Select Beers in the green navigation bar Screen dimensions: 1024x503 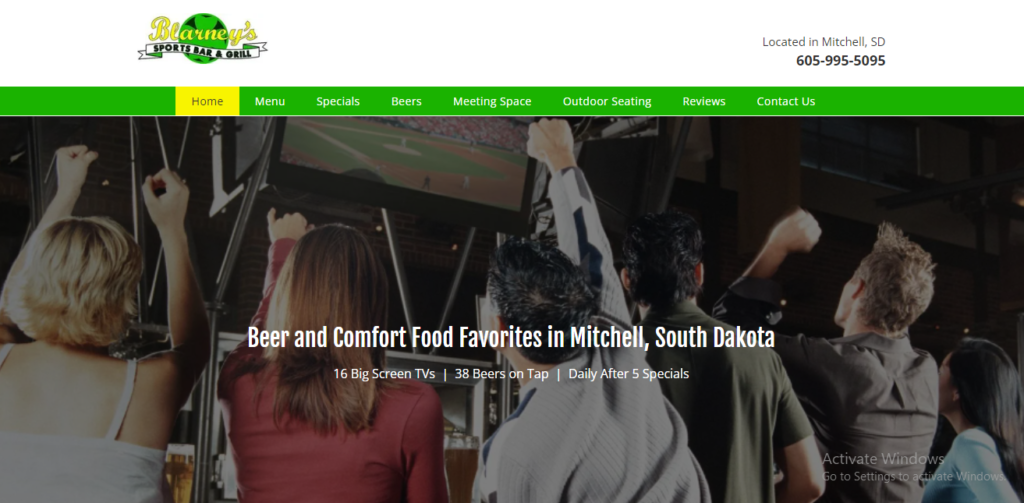click(406, 101)
